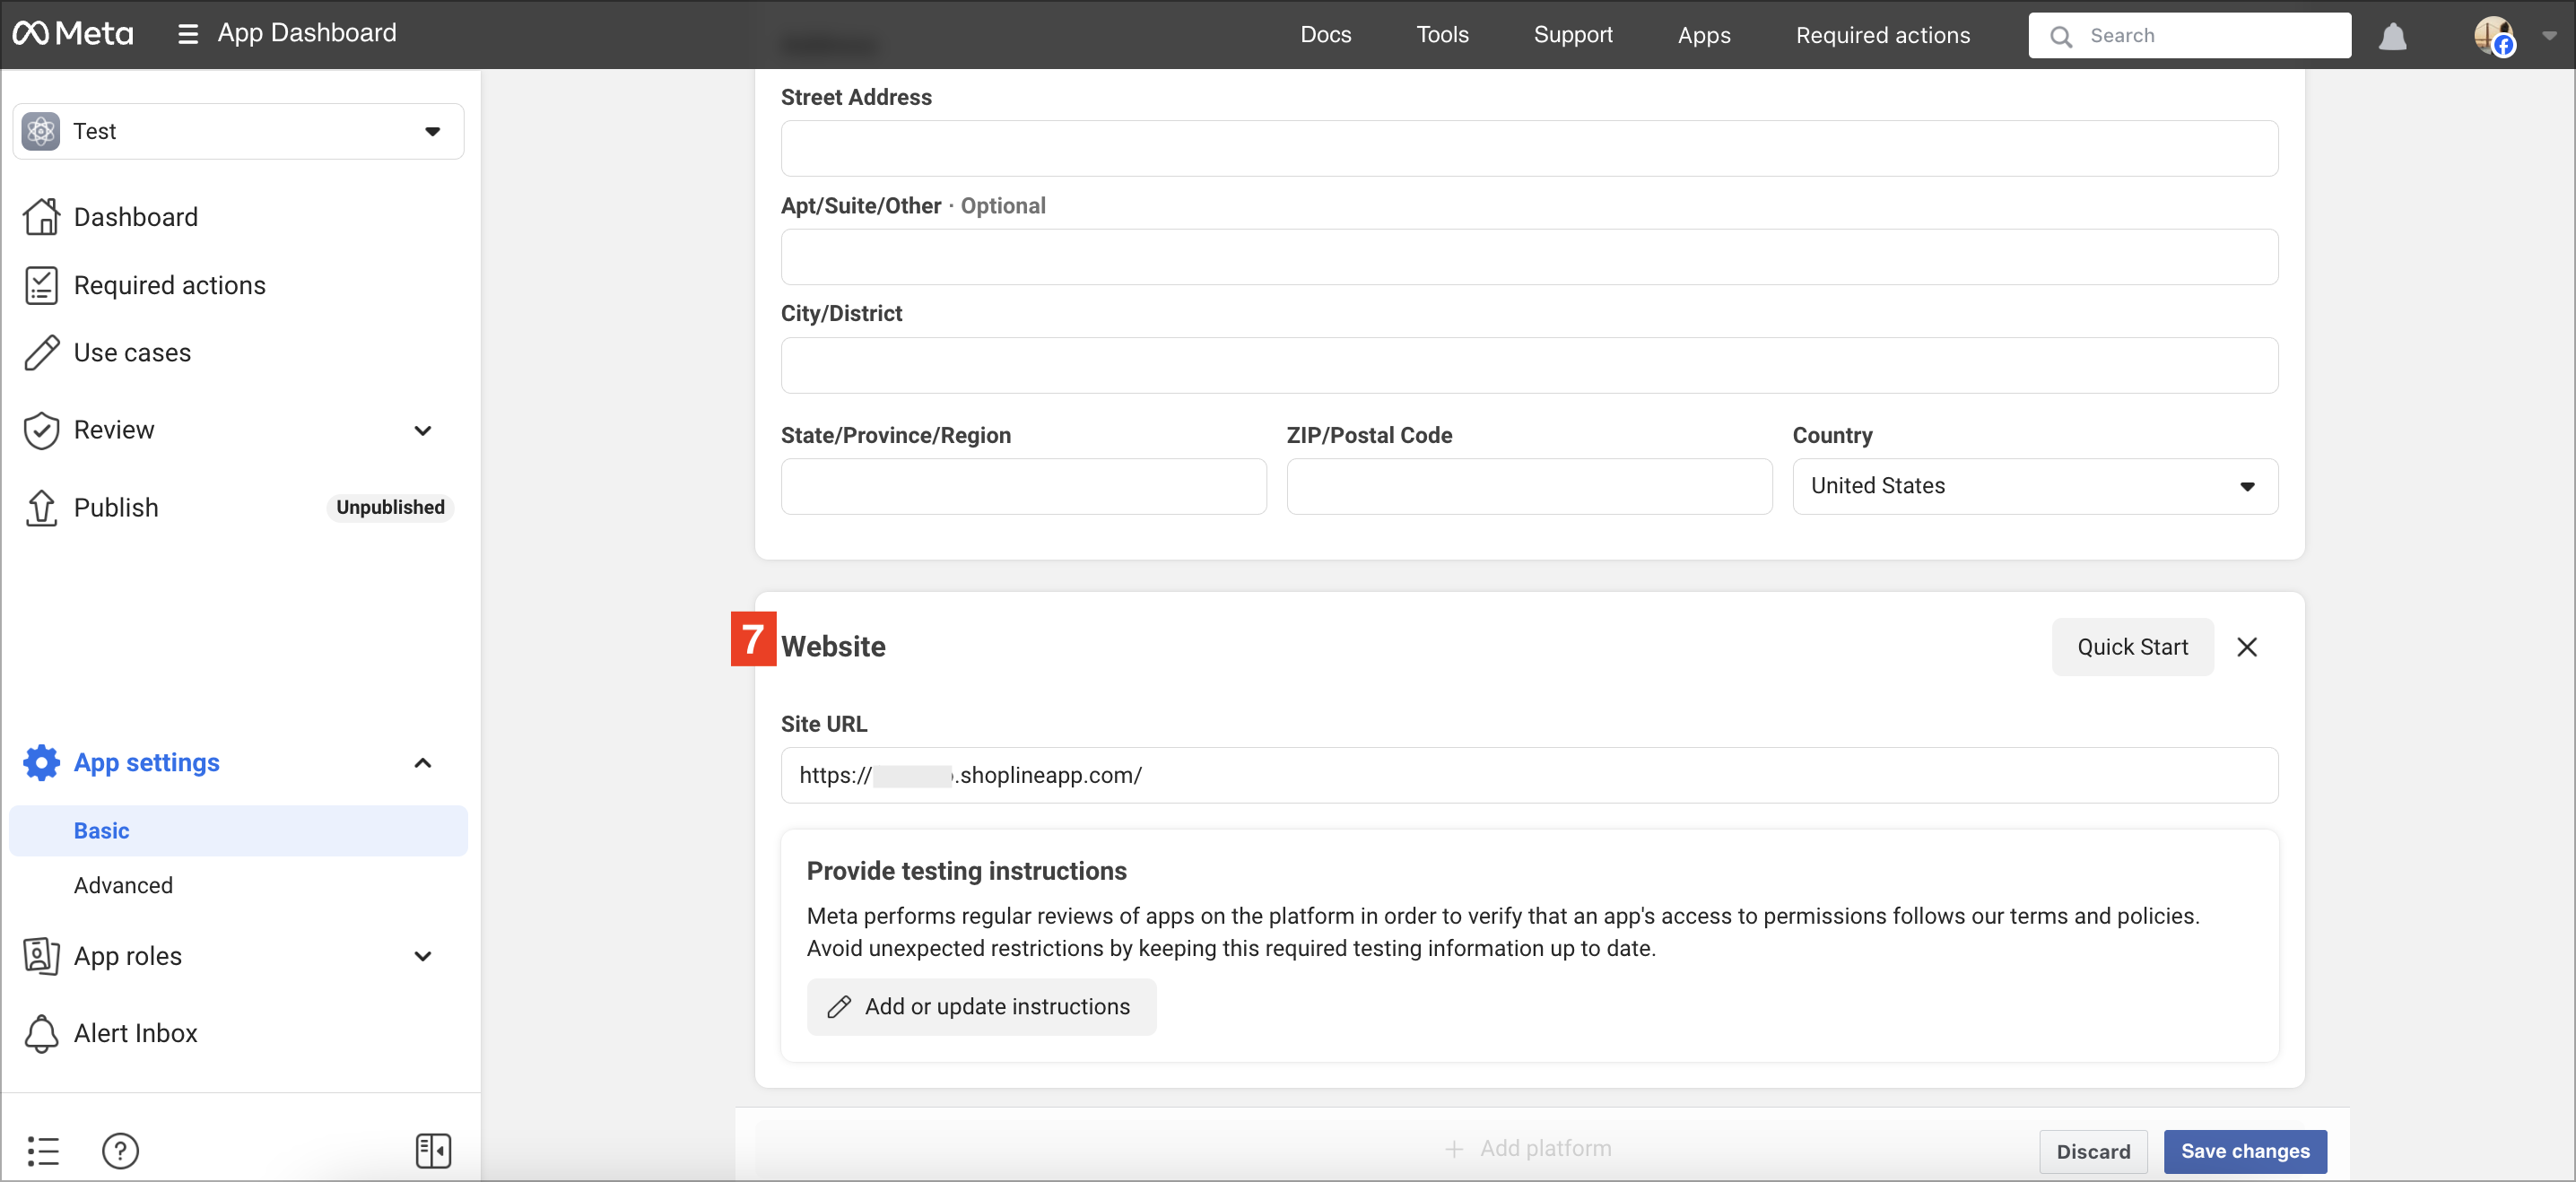Open the Apps menu
The width and height of the screenshot is (2576, 1182).
click(1704, 35)
